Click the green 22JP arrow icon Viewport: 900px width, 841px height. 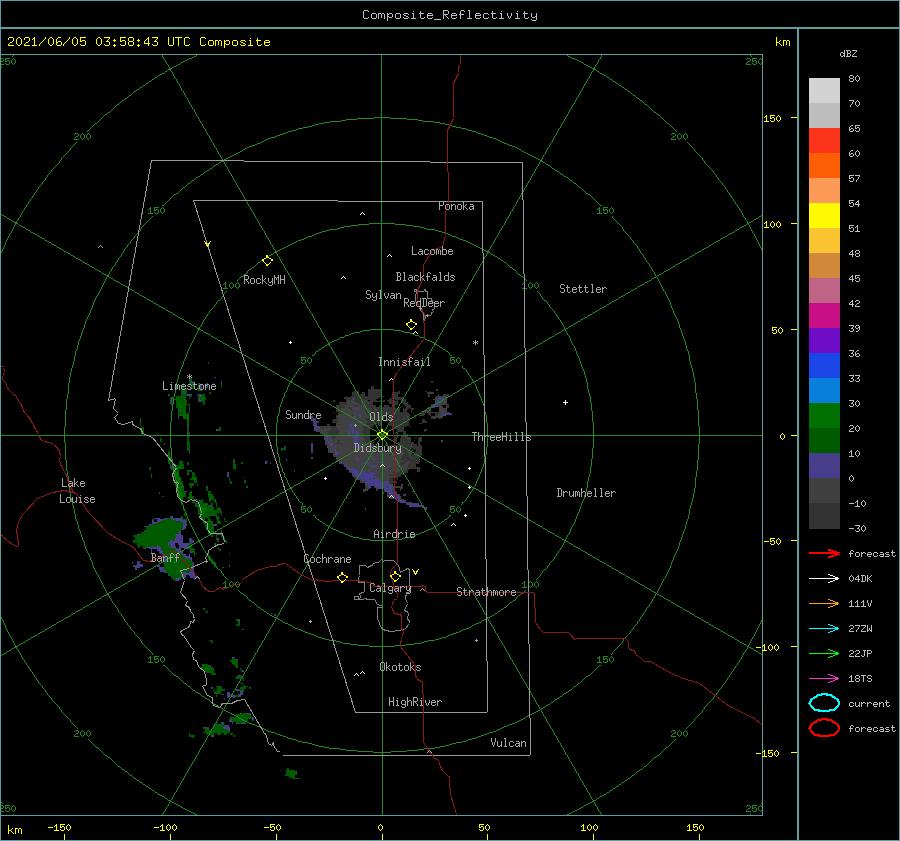pyautogui.click(x=824, y=653)
